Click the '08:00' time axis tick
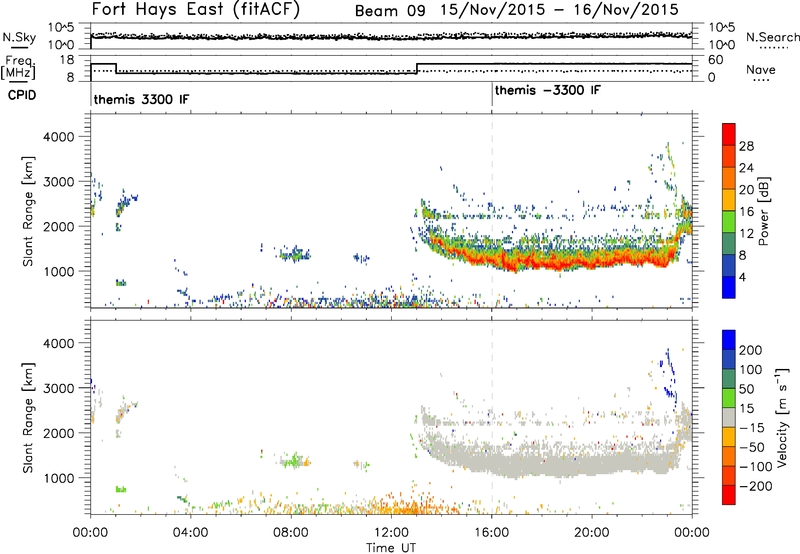This screenshot has width=800, height=554. click(291, 533)
